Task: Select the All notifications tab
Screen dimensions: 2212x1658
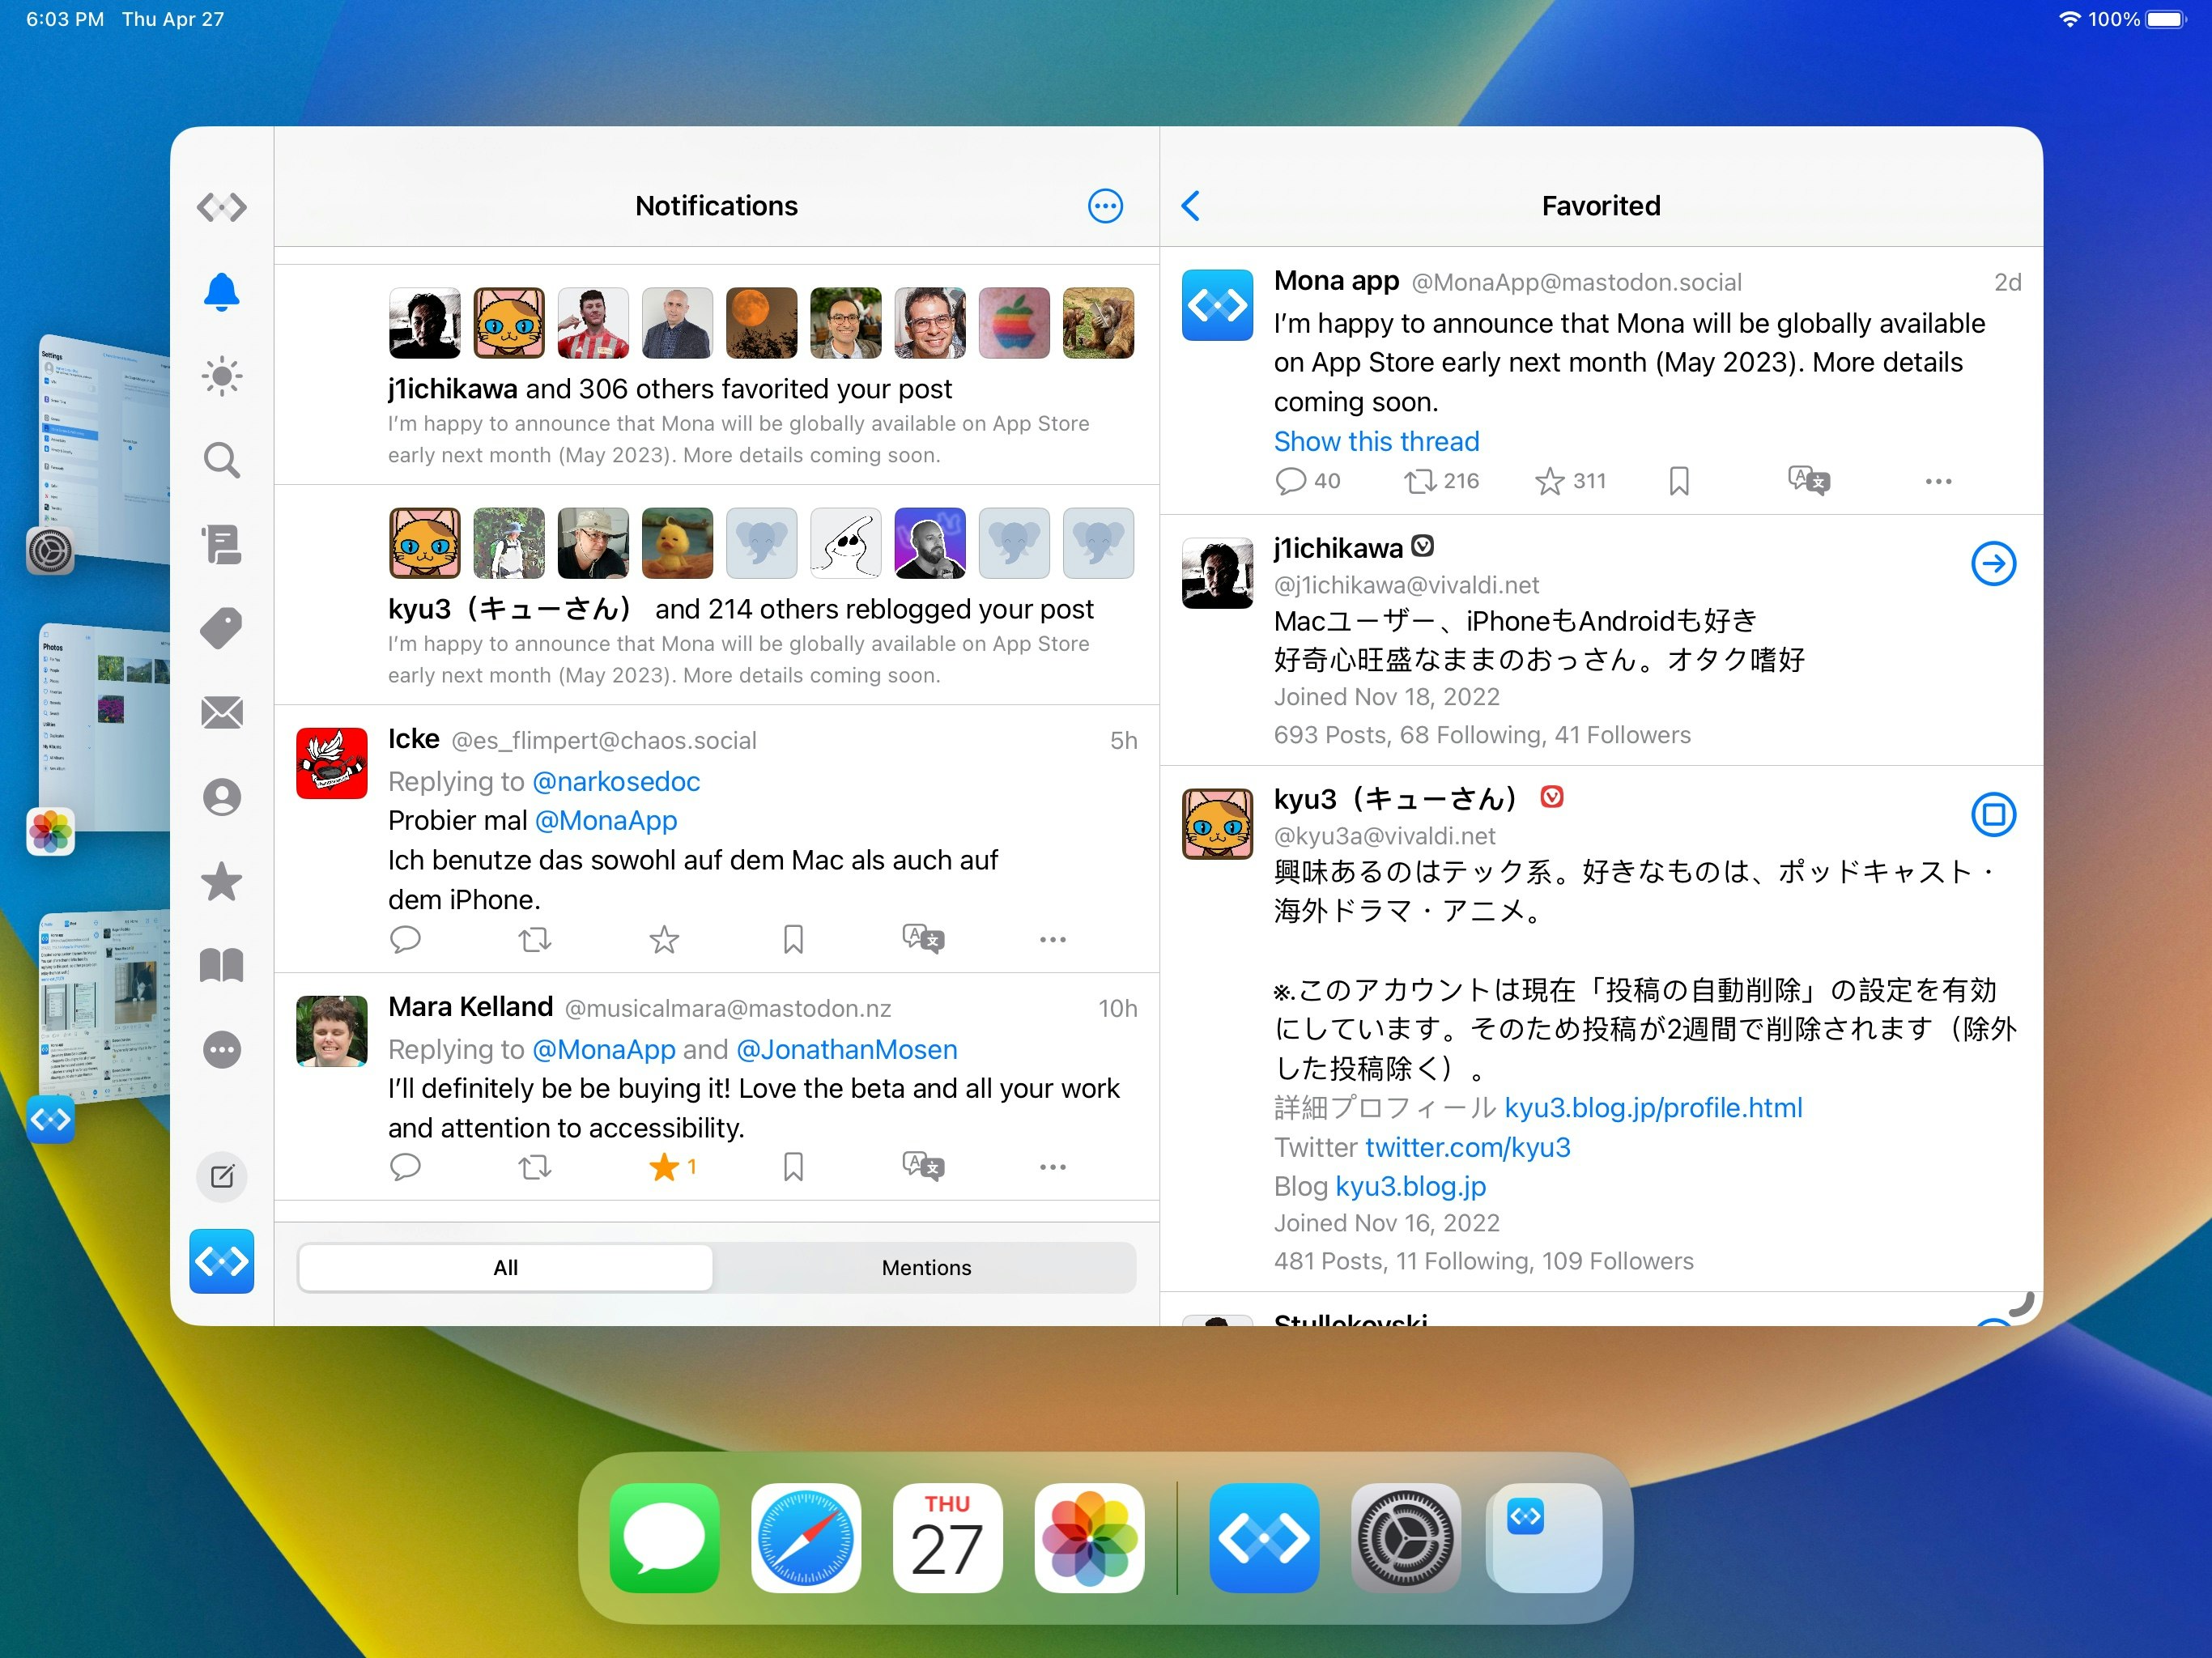Action: point(506,1267)
